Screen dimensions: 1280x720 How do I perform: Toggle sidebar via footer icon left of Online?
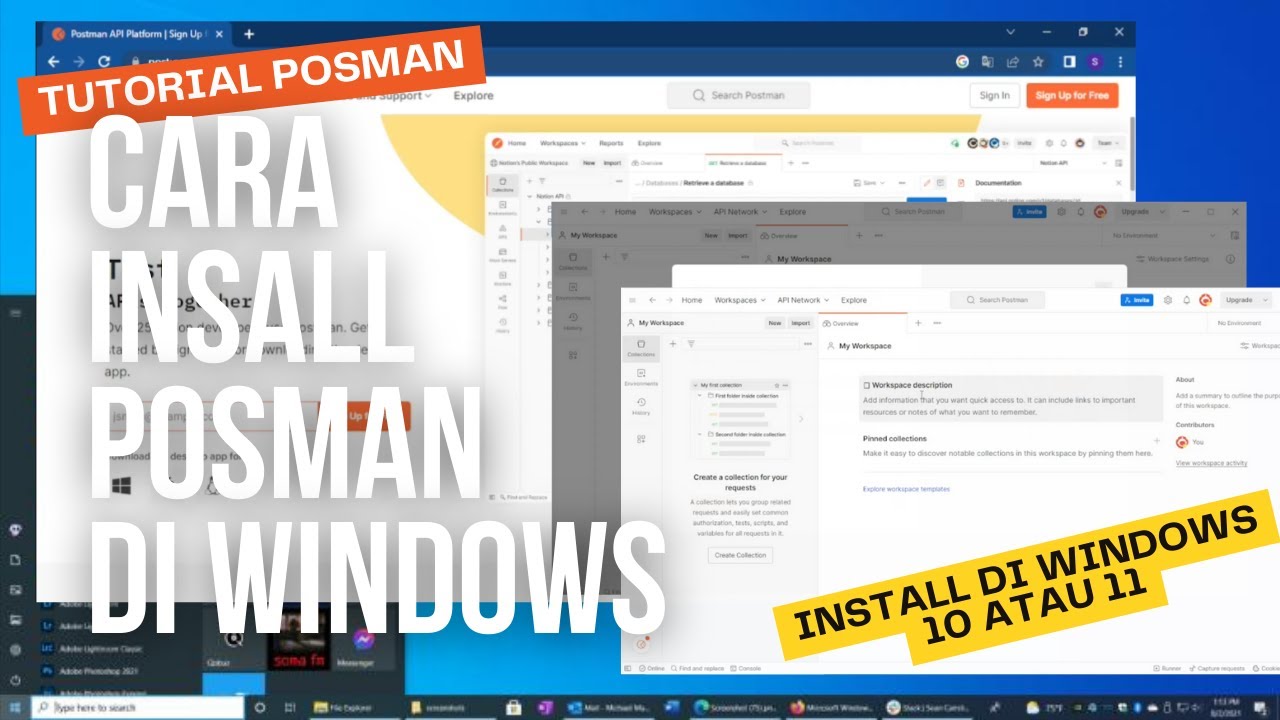click(x=627, y=668)
